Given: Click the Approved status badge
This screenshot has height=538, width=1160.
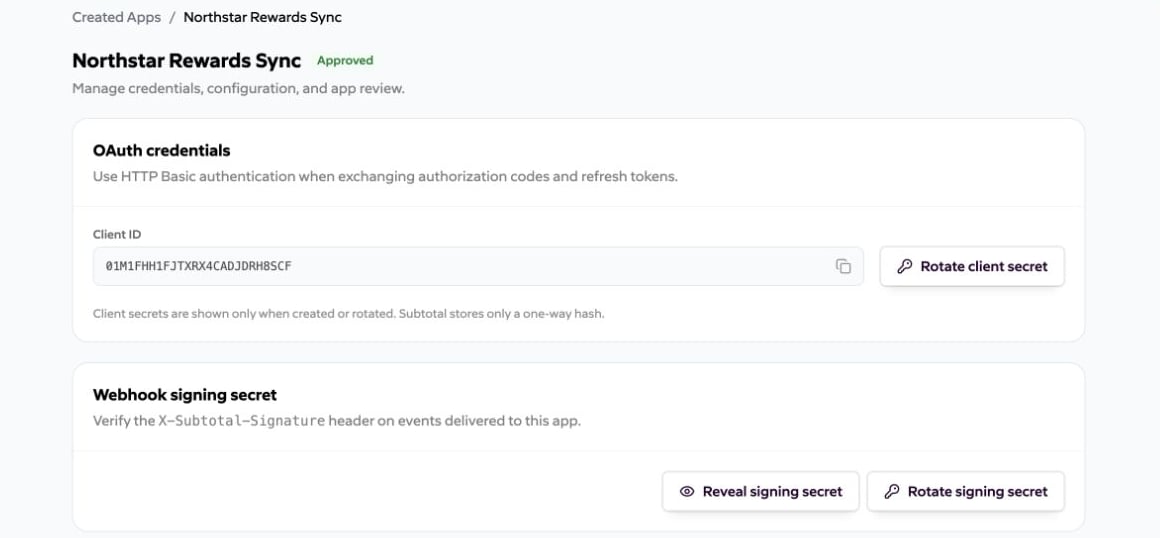Looking at the screenshot, I should click(x=345, y=61).
